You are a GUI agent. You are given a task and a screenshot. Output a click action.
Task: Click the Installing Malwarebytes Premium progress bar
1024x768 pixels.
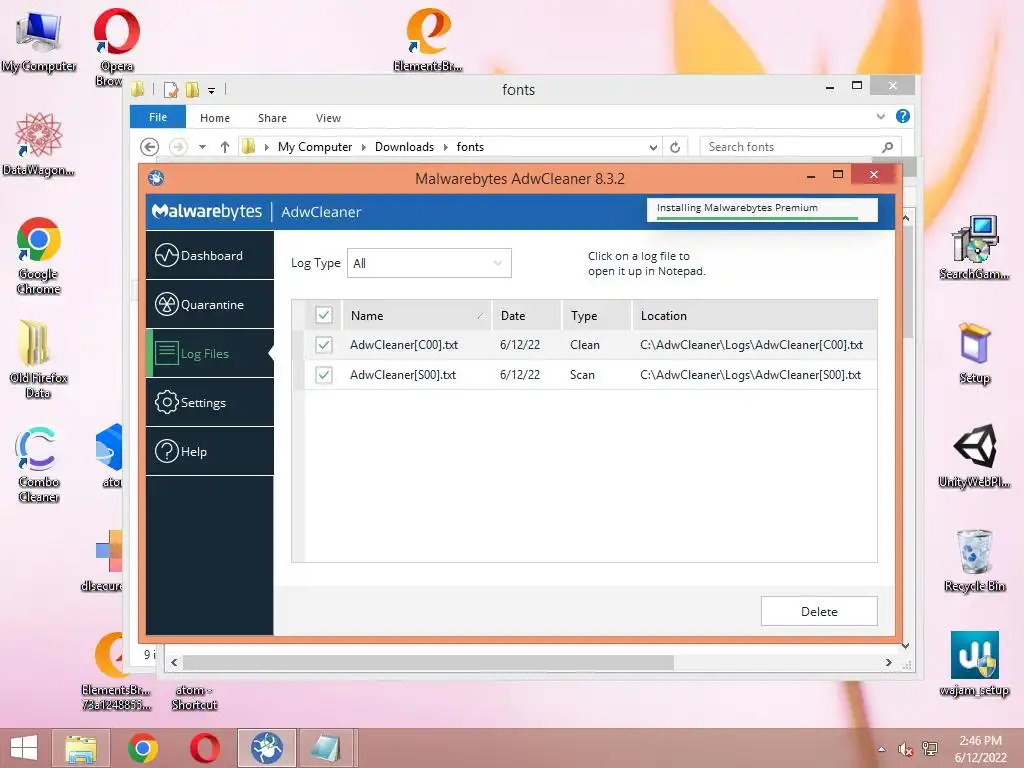click(x=762, y=210)
